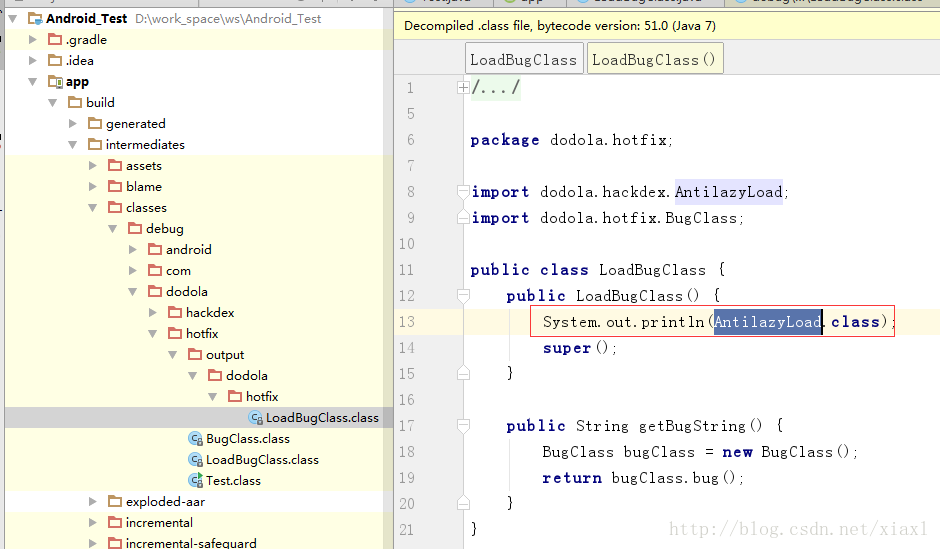Select the dodola folder under output
This screenshot has width=940, height=549.
tap(247, 376)
